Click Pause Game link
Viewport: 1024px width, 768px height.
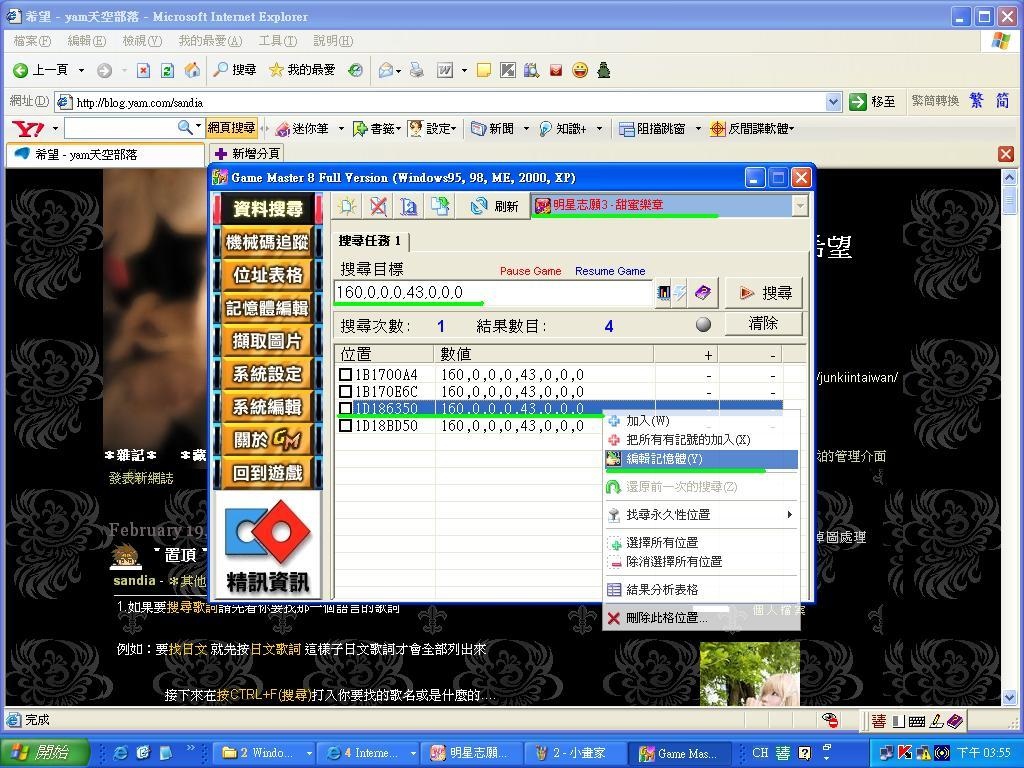(530, 271)
